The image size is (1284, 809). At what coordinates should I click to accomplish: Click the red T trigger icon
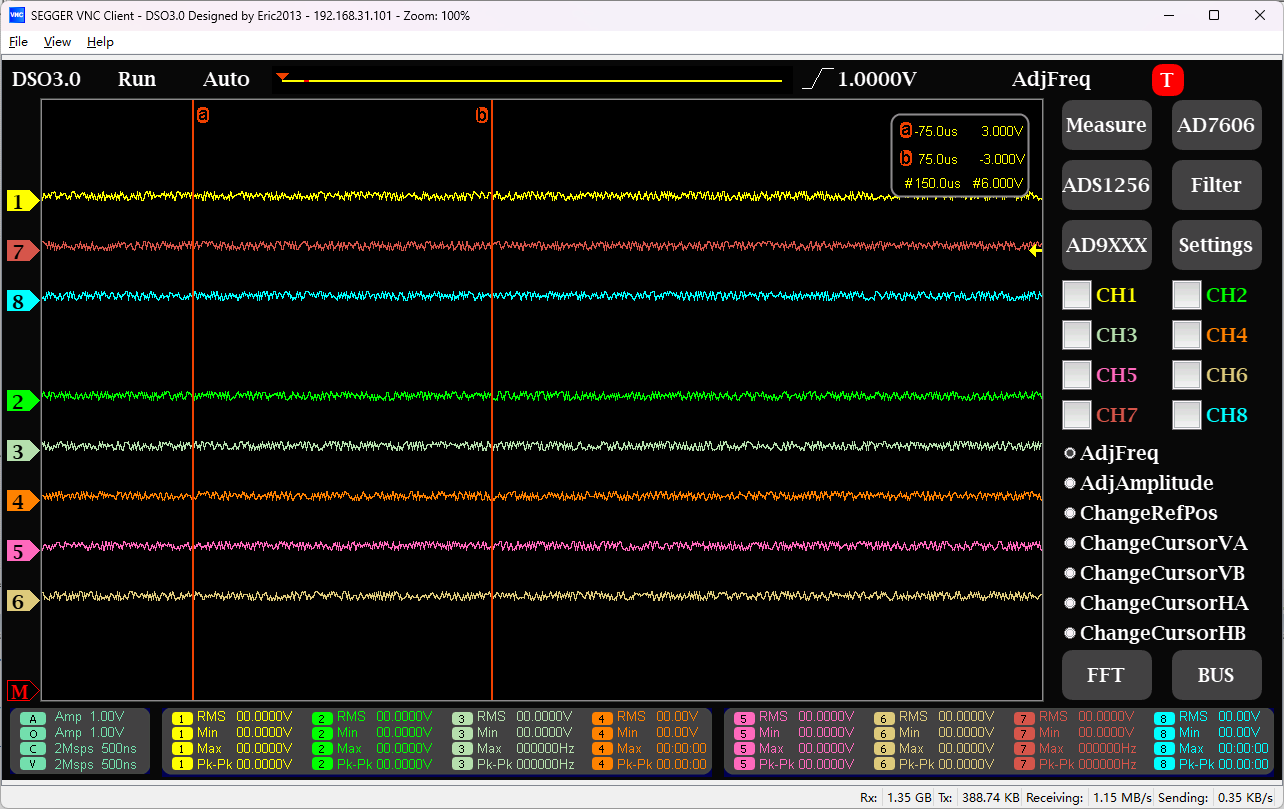pyautogui.click(x=1167, y=80)
